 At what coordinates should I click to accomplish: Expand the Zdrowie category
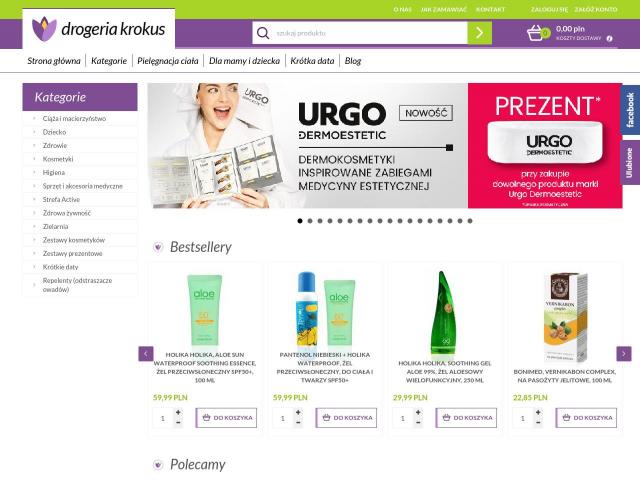(55, 146)
